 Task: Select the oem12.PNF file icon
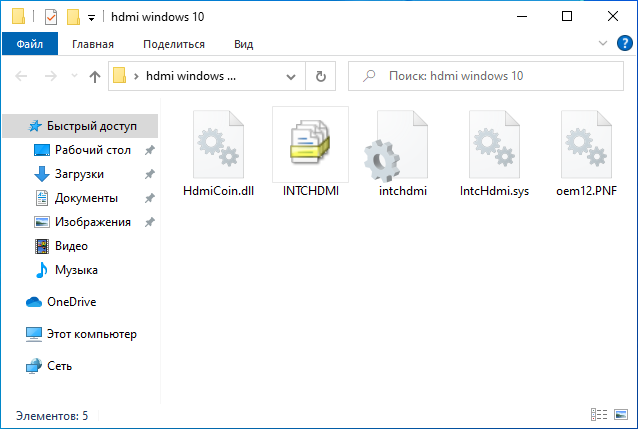[586, 144]
